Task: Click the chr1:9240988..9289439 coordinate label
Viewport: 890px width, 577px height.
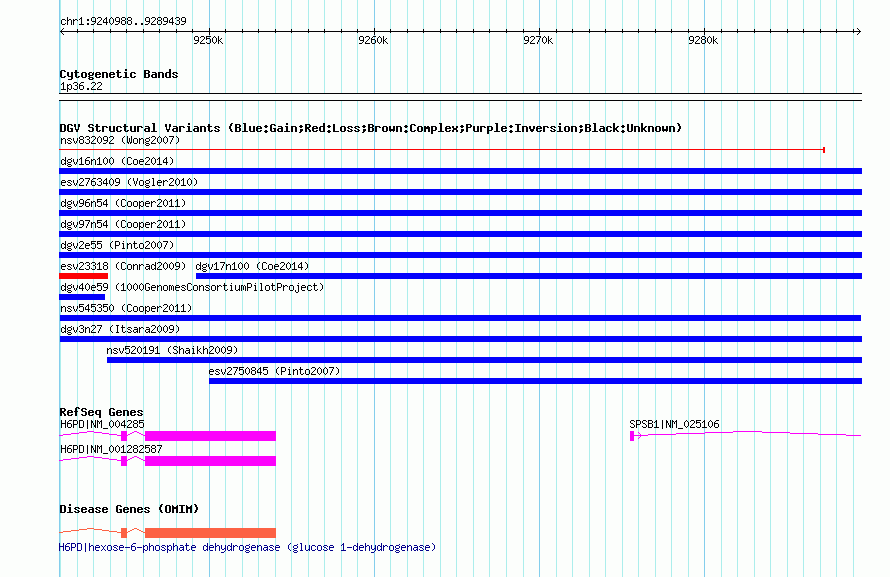Action: point(123,21)
